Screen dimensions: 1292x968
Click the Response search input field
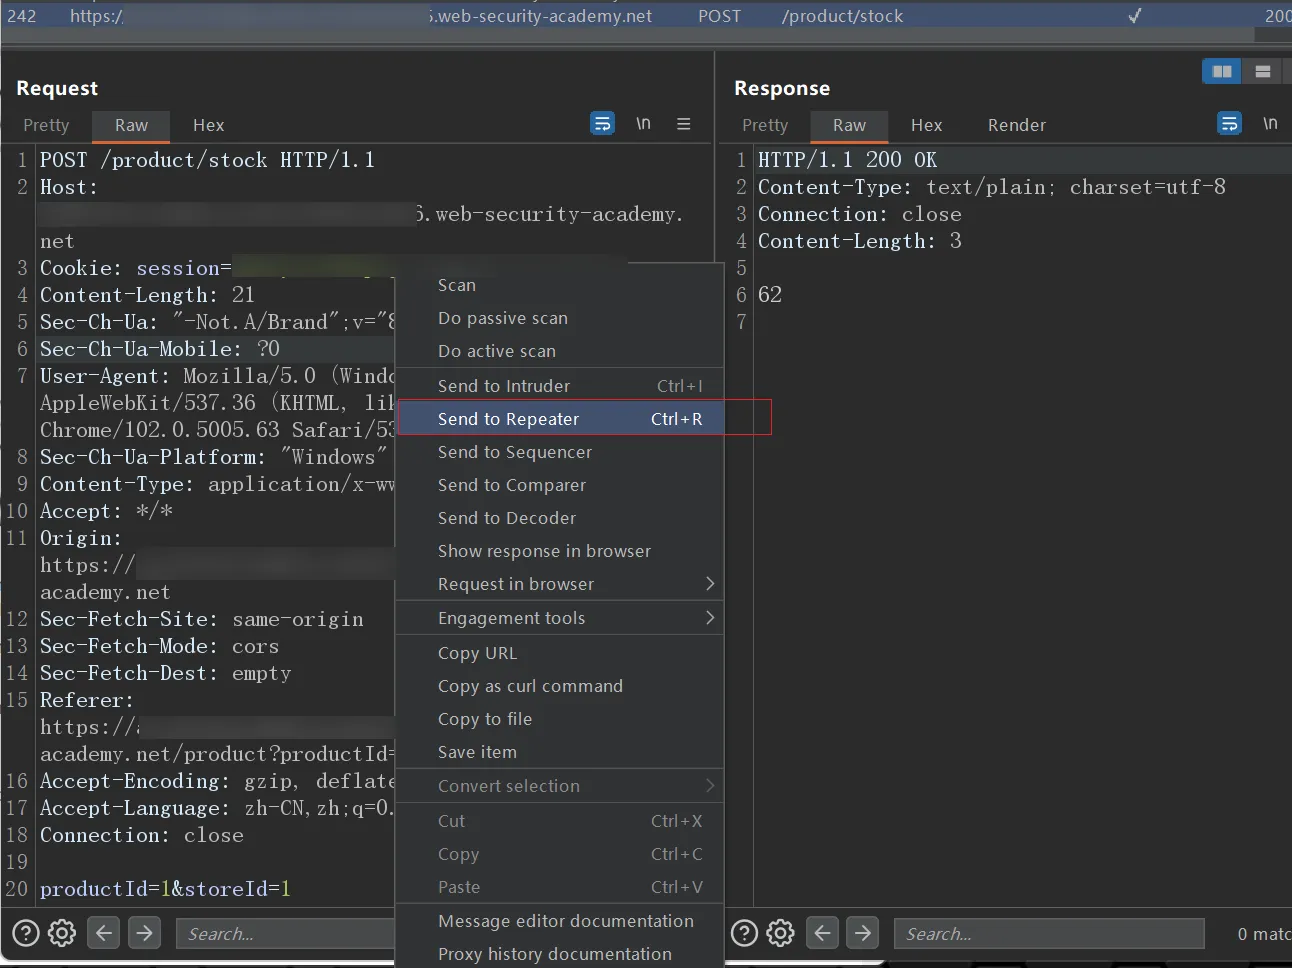(x=1048, y=933)
